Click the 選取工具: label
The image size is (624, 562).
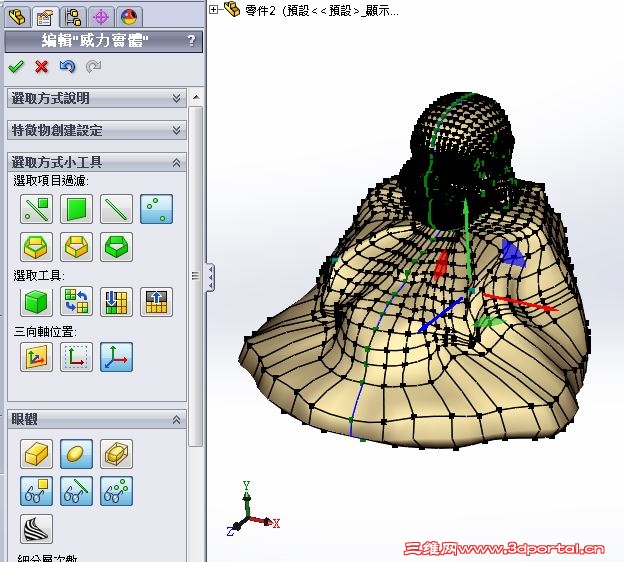(x=39, y=275)
